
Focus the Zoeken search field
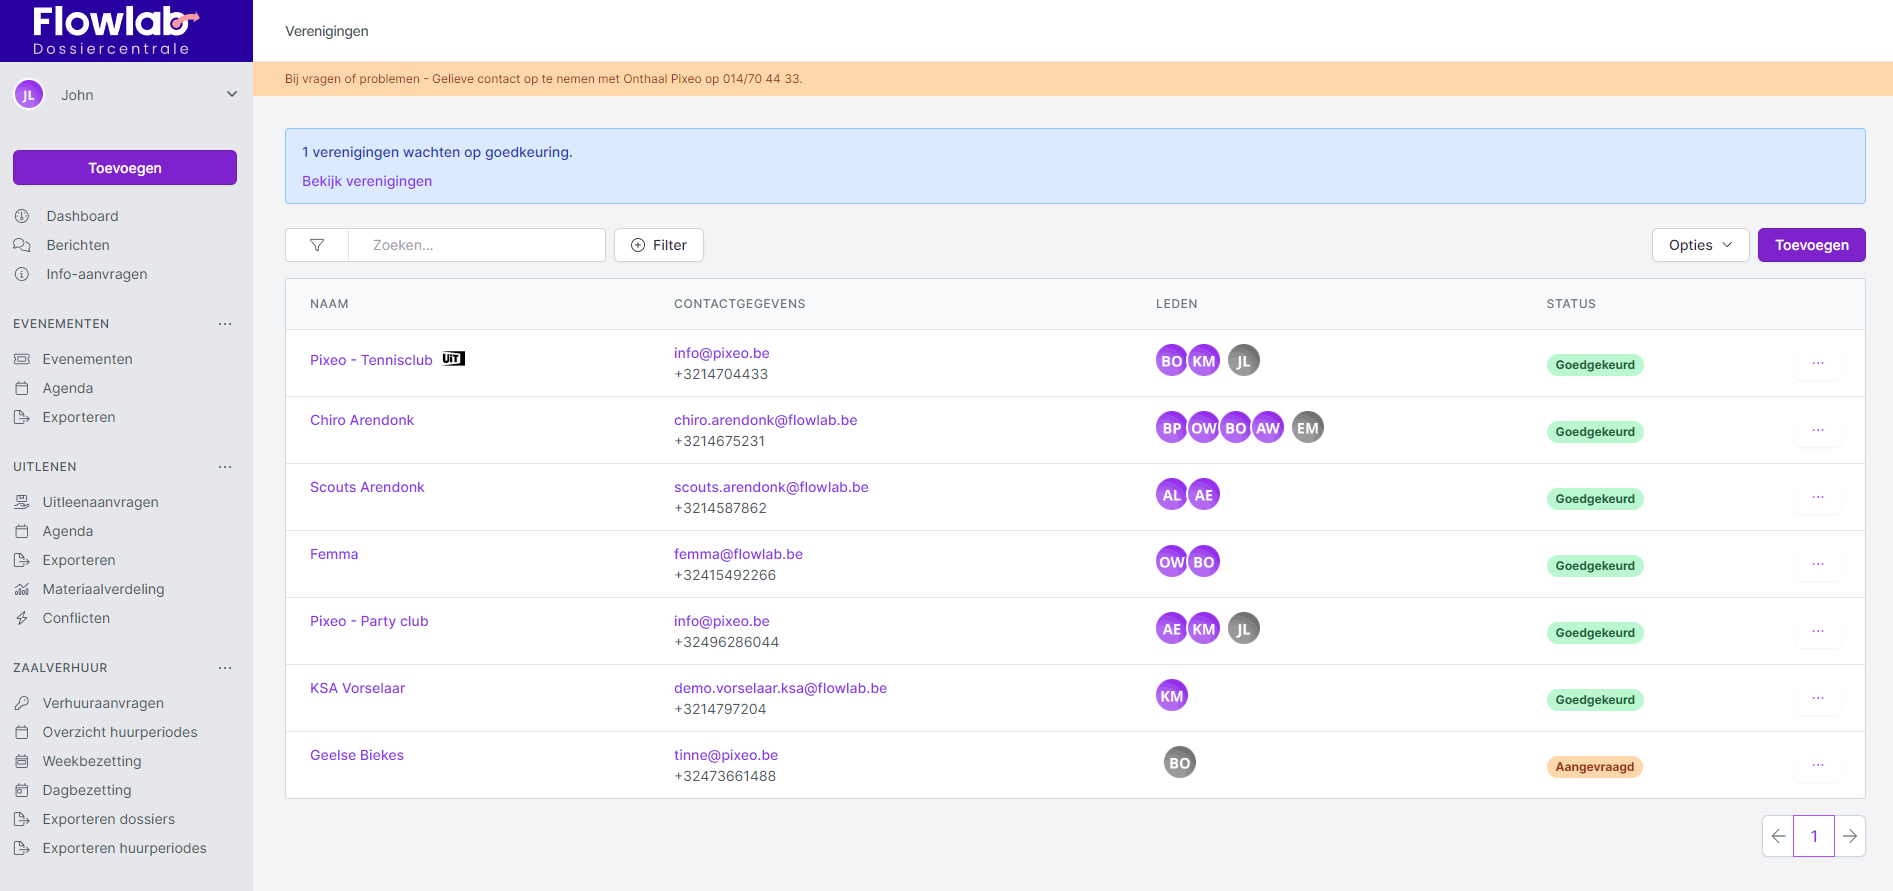pyautogui.click(x=476, y=245)
